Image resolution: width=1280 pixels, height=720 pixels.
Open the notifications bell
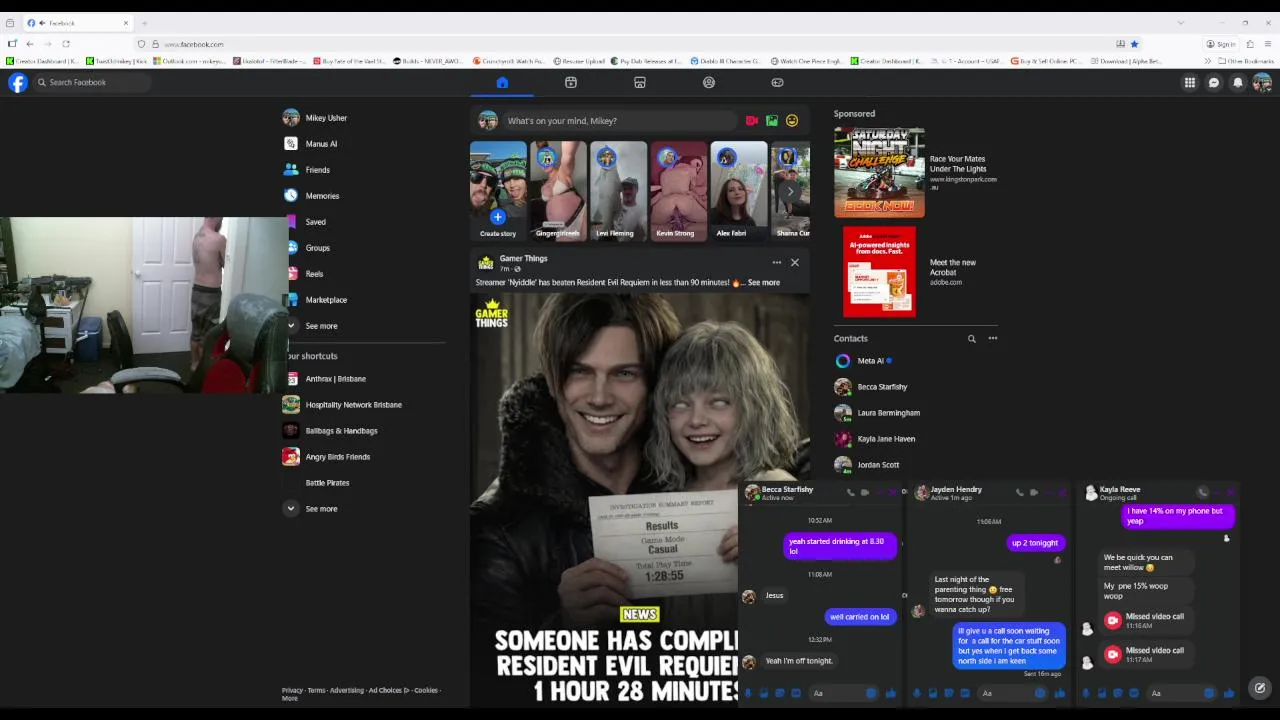[1238, 83]
